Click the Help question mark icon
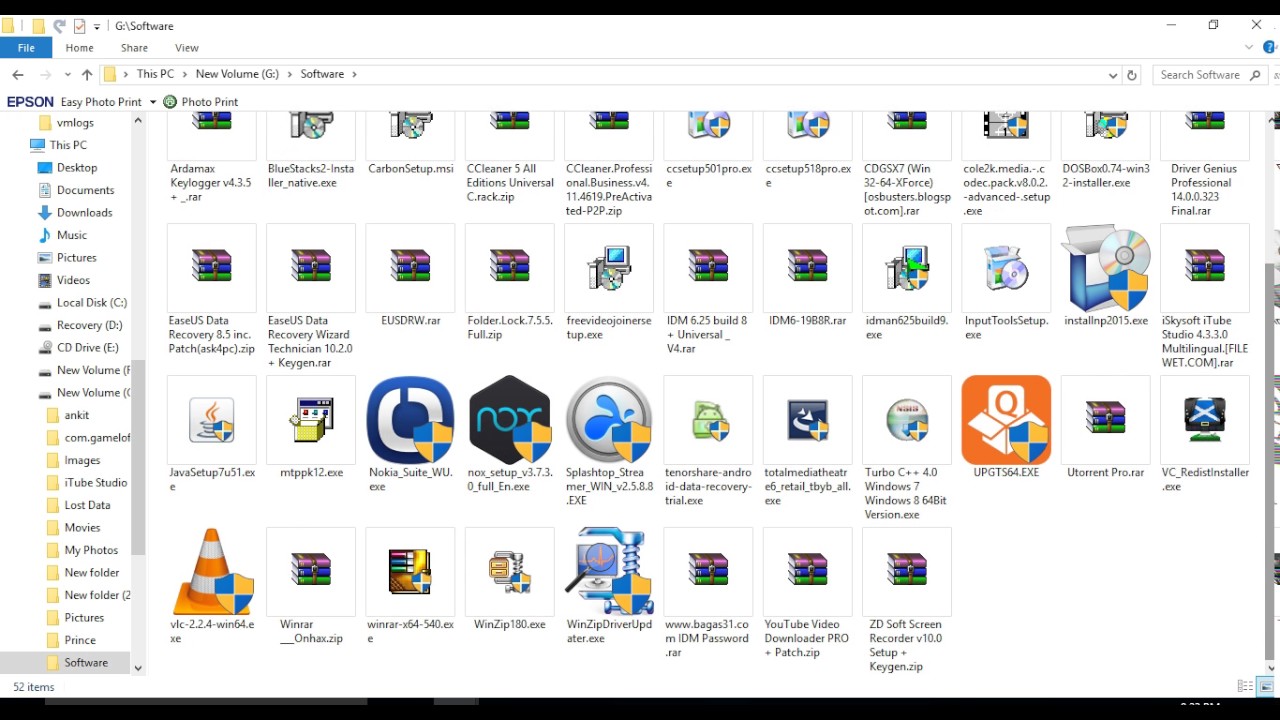Screen dimensions: 1280x720 tap(1270, 47)
